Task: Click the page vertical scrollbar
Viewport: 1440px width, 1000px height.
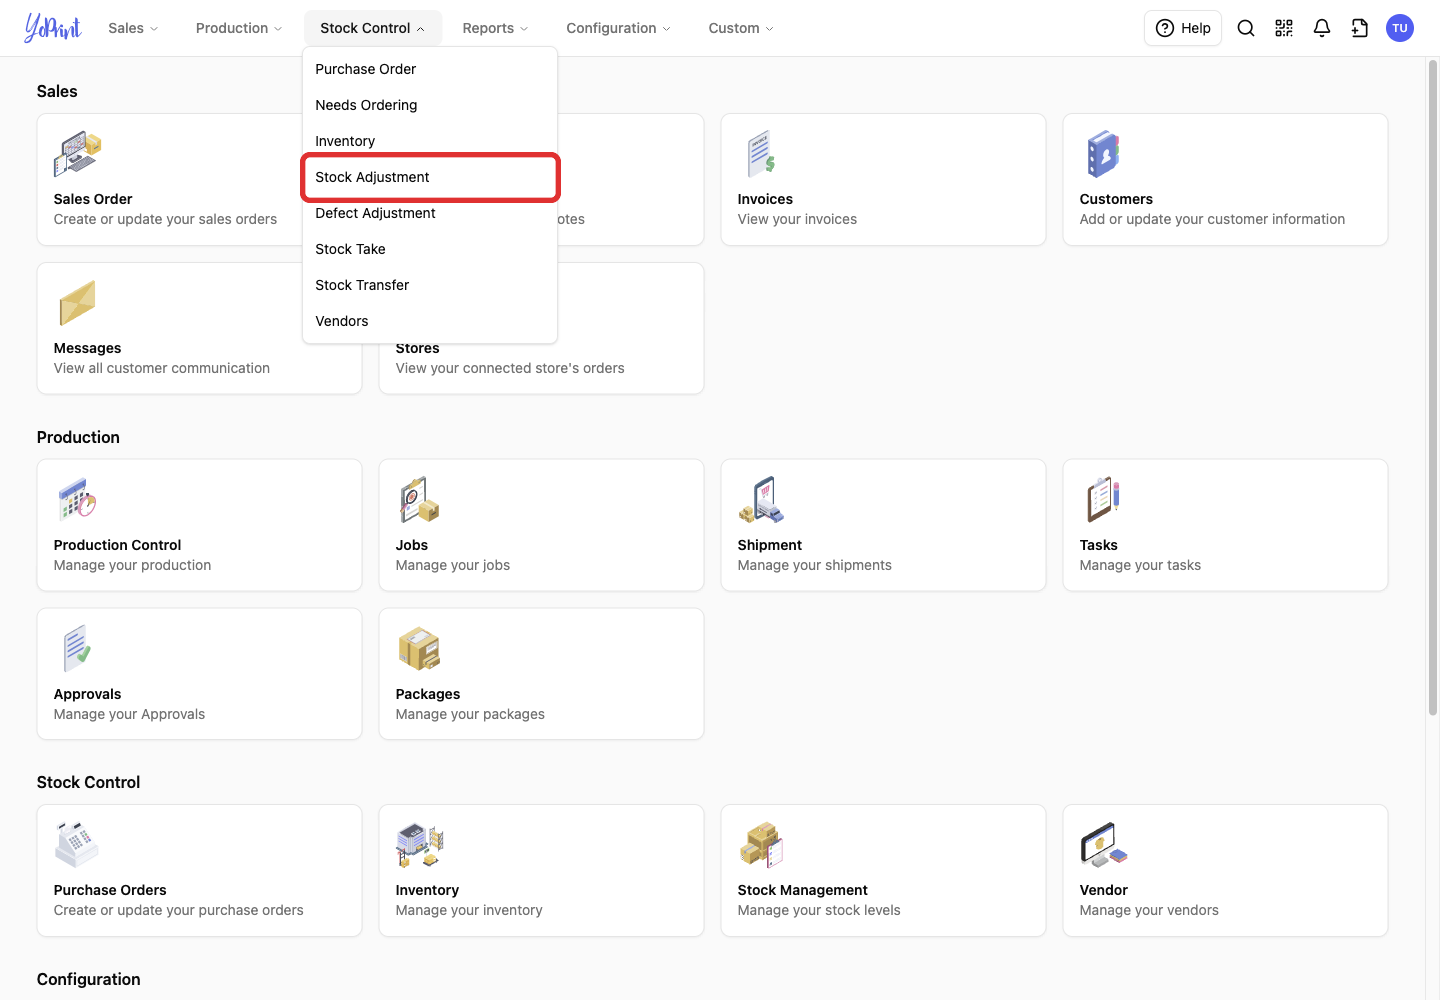Action: tap(1432, 388)
